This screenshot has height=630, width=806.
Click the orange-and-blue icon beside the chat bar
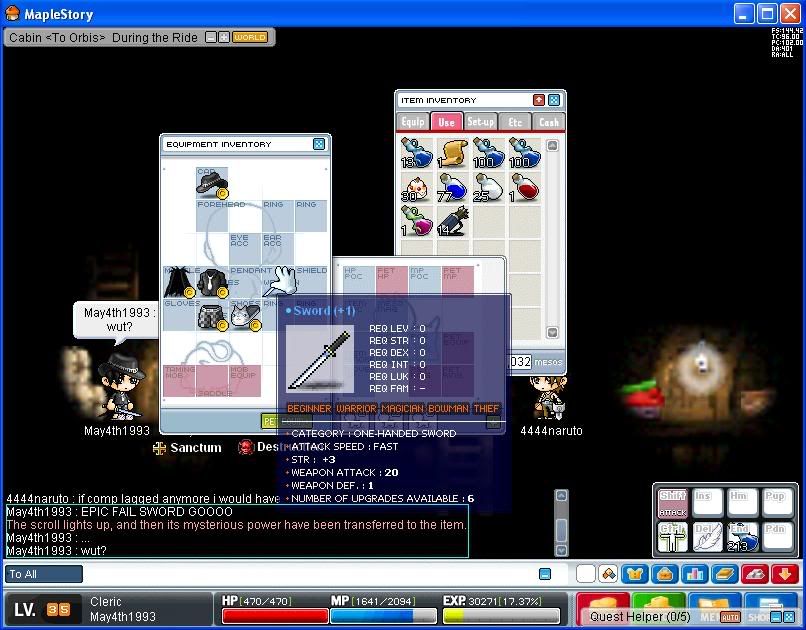coord(608,574)
